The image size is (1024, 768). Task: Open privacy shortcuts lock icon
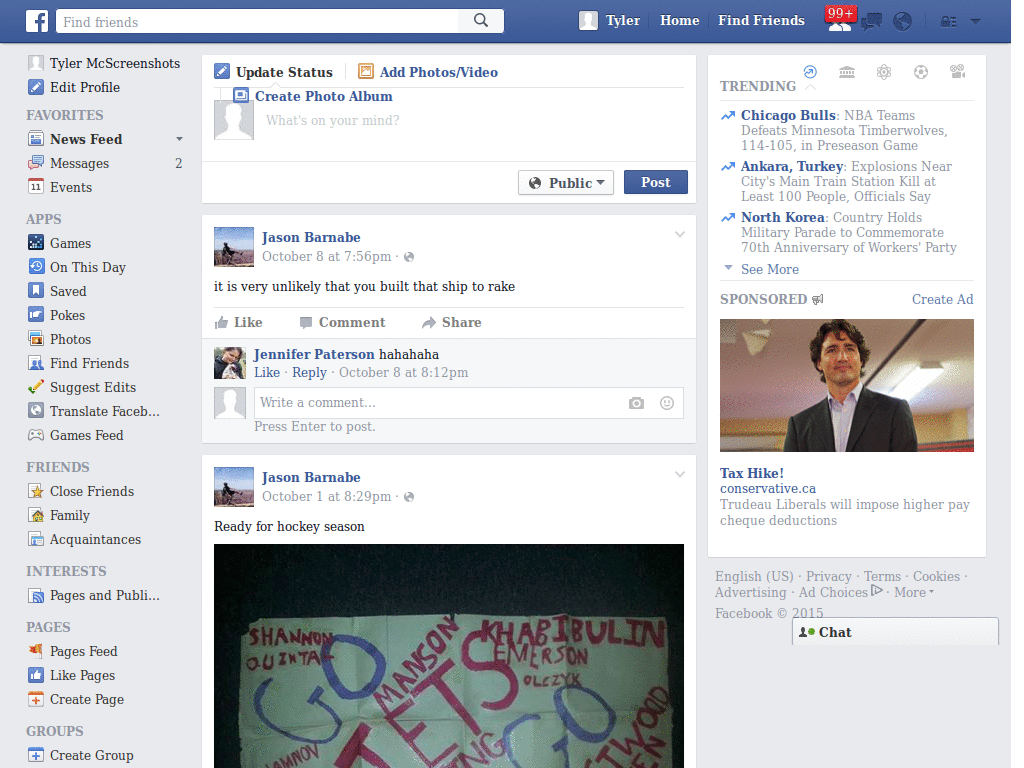(948, 22)
